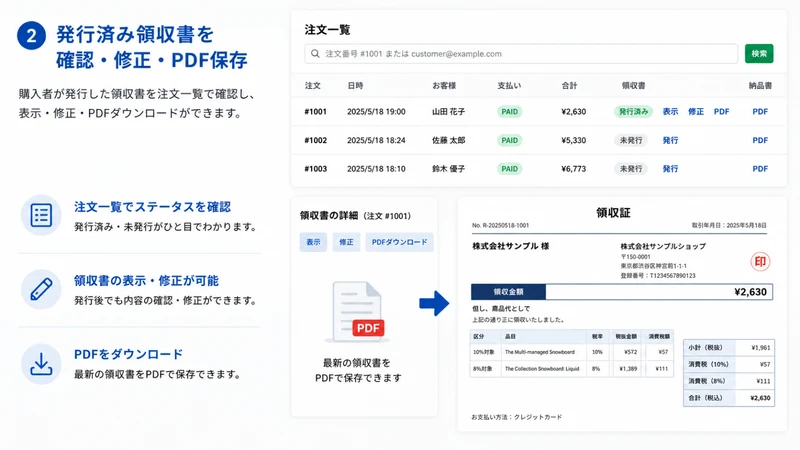800x450 pixels.
Task: Download 納品書 PDF for order #1001
Action: [x=760, y=111]
